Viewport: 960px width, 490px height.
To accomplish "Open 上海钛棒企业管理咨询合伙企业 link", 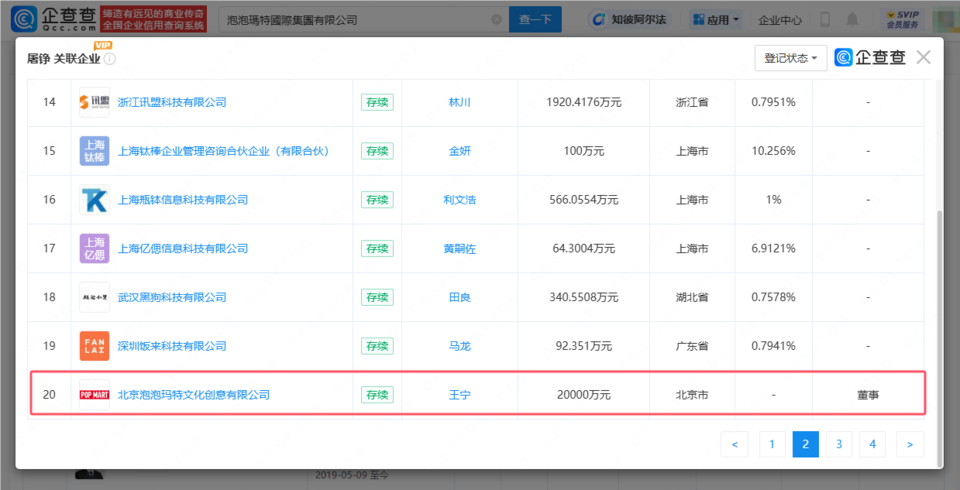I will (x=224, y=151).
